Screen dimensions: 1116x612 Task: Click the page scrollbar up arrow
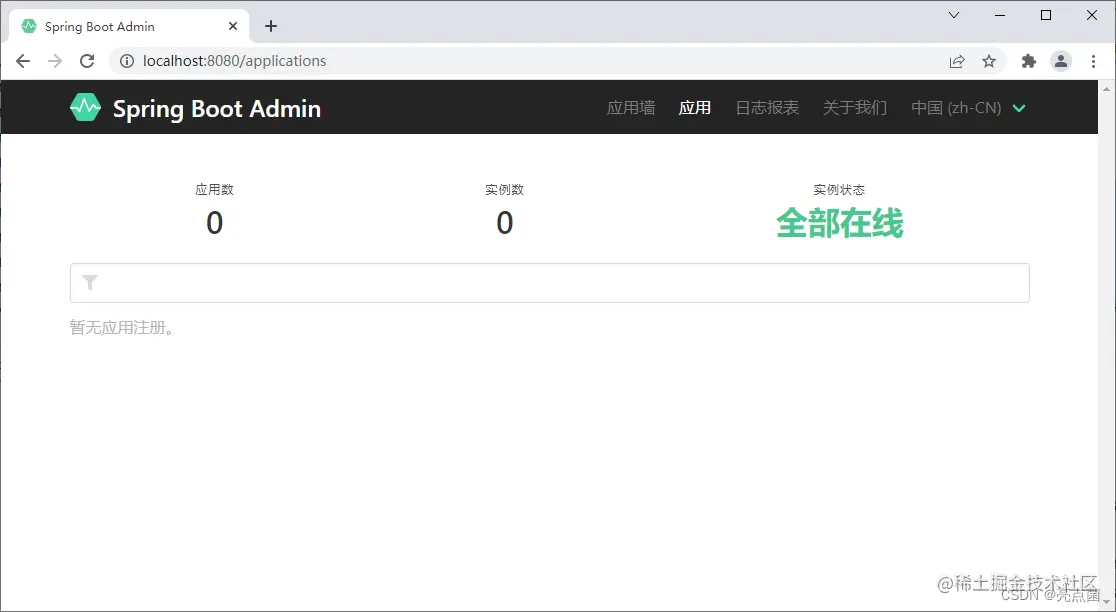tap(1107, 89)
